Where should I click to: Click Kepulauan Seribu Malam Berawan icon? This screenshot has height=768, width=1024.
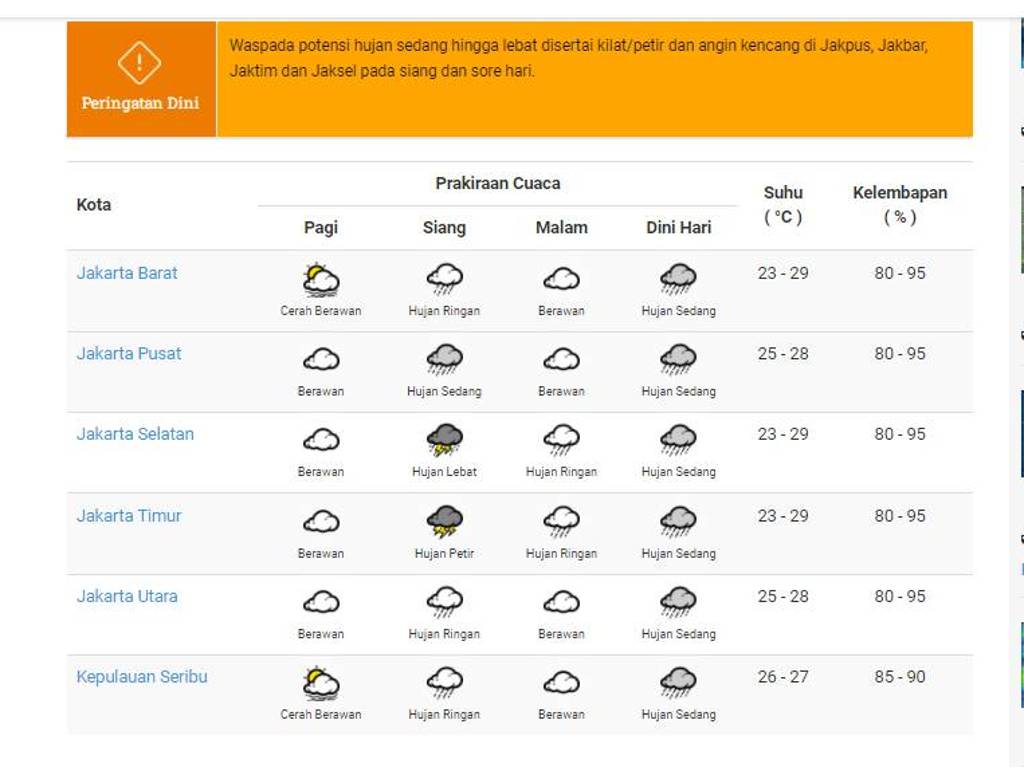(561, 683)
